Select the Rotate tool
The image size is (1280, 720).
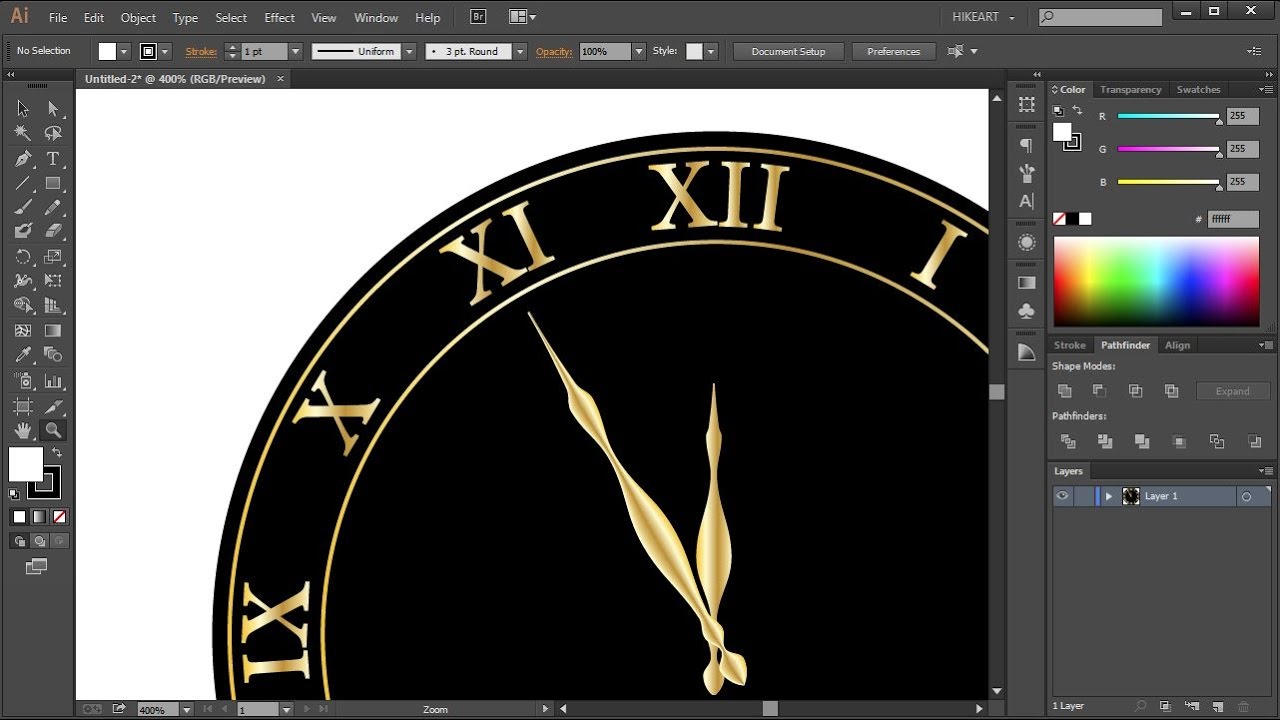tap(23, 257)
